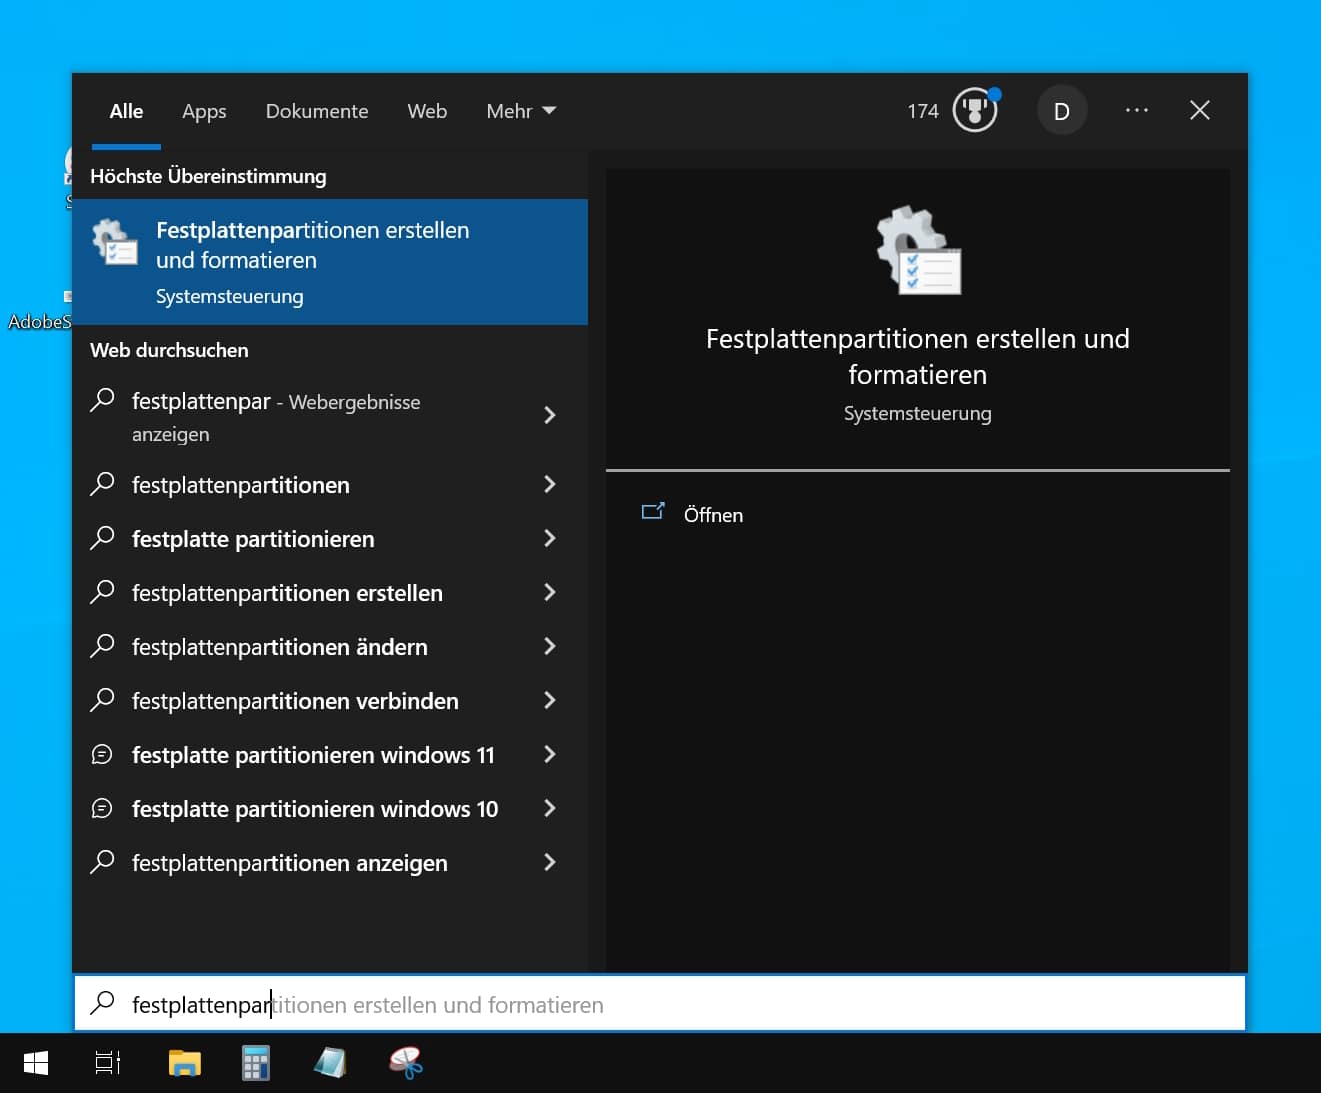This screenshot has height=1093, width=1321.
Task: Launch the notepad-style app on the taskbar
Action: [x=330, y=1063]
